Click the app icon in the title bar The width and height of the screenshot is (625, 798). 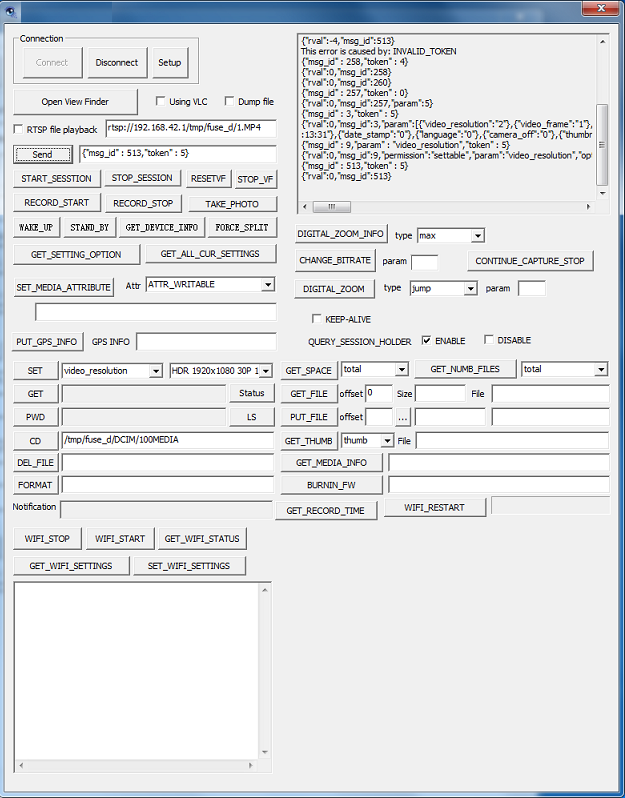point(11,10)
